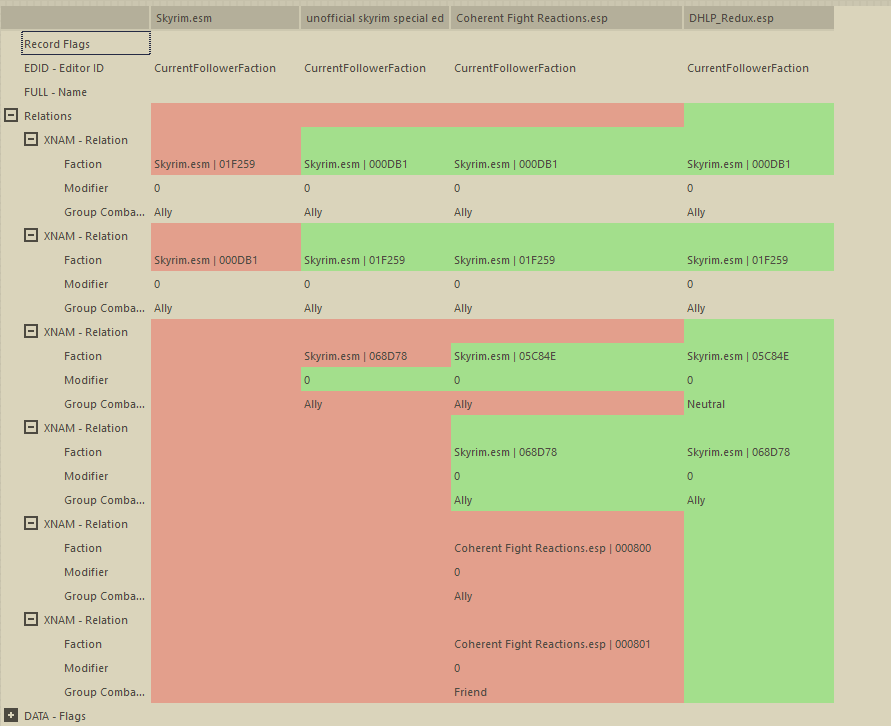Click the Skyrim.esm column header
891x726 pixels.
[224, 18]
